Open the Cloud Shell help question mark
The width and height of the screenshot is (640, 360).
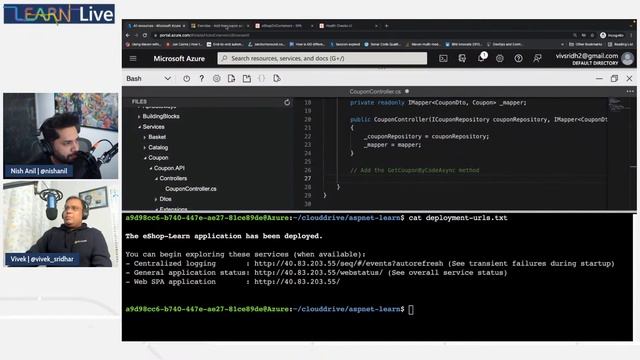[x=202, y=78]
